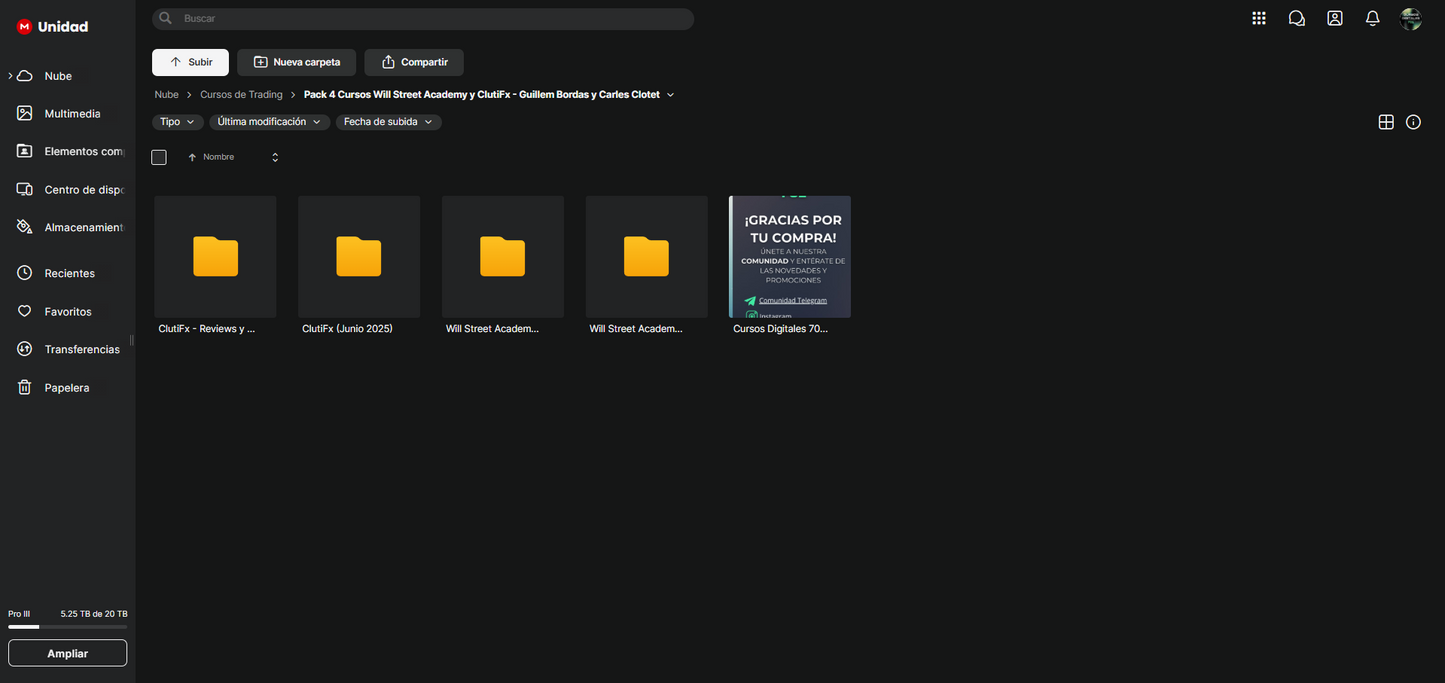Open the Fecha de subida filter
1445x683 pixels.
(x=388, y=122)
